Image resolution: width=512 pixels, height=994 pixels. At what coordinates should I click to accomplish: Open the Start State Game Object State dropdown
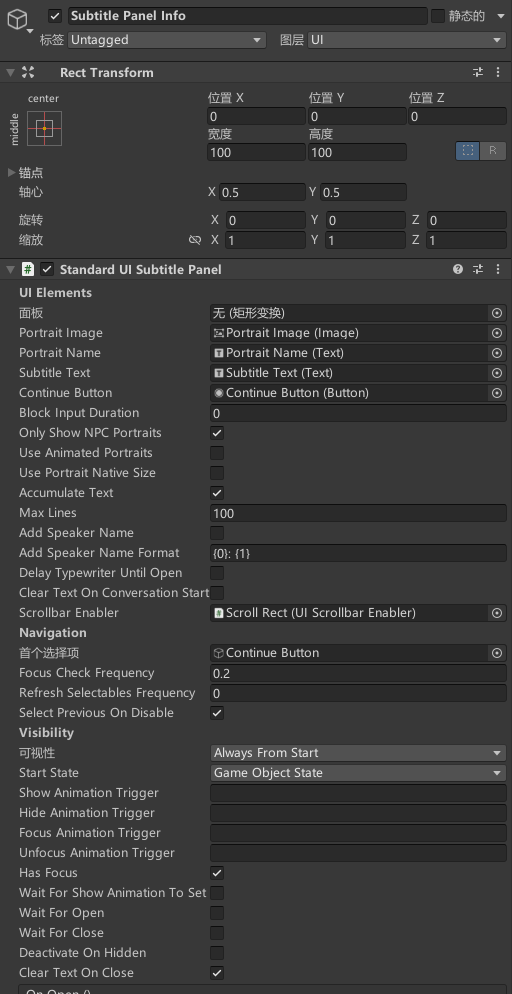(358, 773)
